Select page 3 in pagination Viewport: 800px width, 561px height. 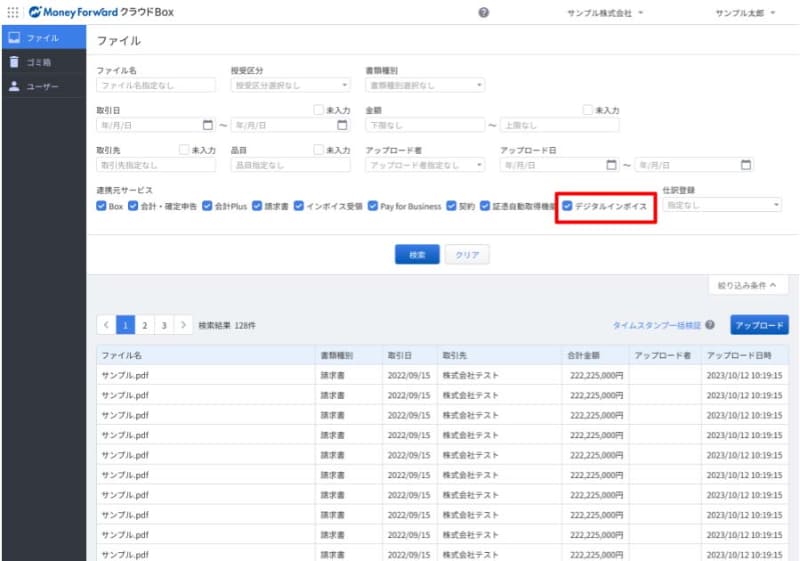click(164, 325)
